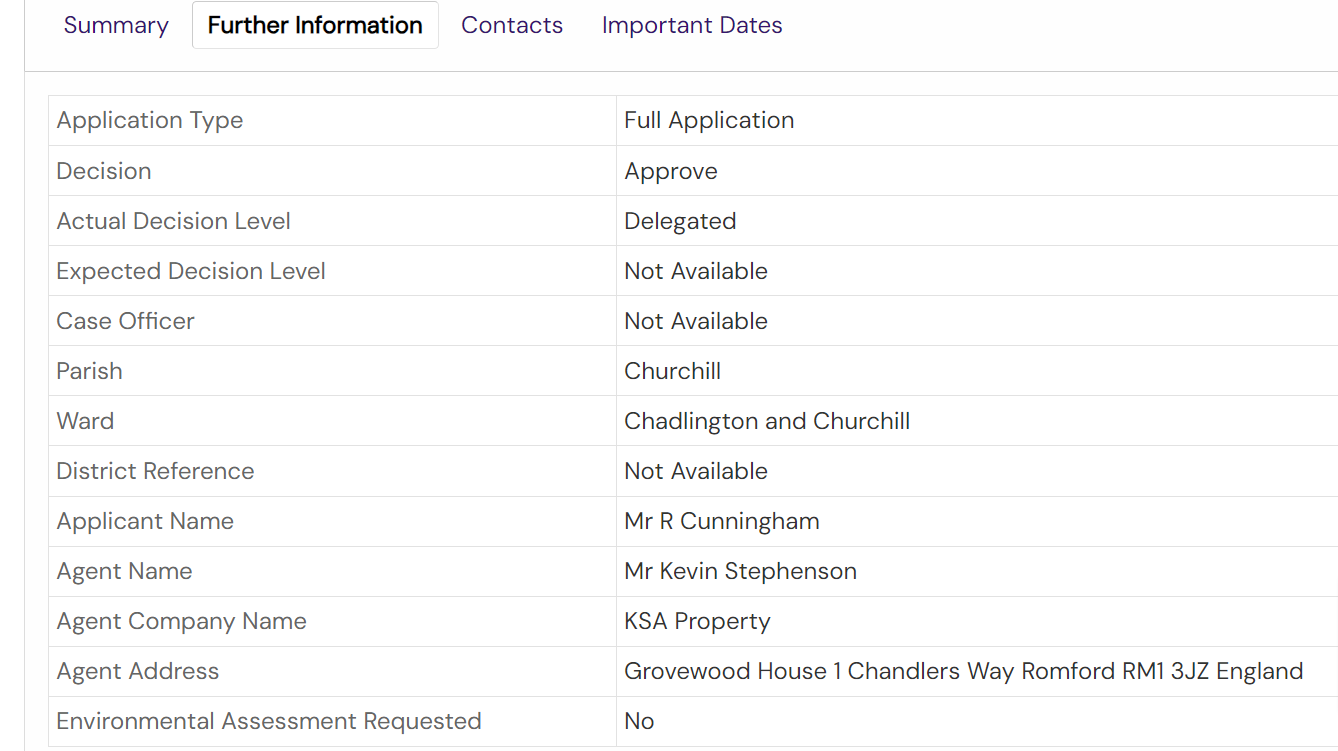Select the 'Delegated' decision level value
The width and height of the screenshot is (1338, 751).
(680, 221)
